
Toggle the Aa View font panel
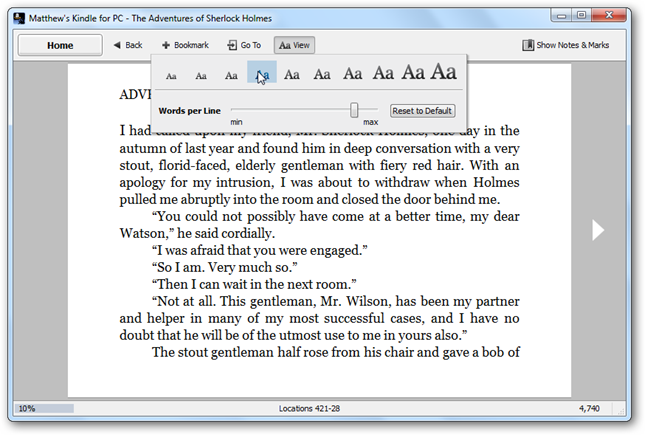click(x=295, y=45)
